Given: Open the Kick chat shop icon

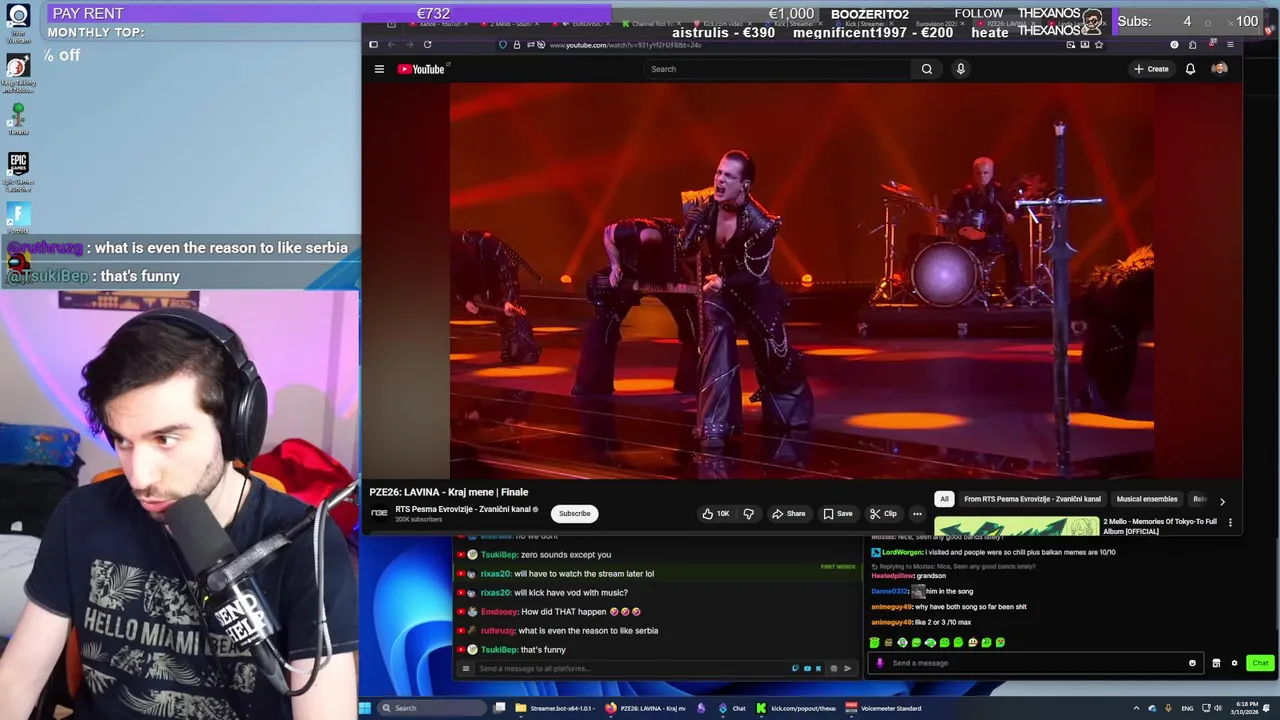Looking at the screenshot, I should click(x=1216, y=663).
